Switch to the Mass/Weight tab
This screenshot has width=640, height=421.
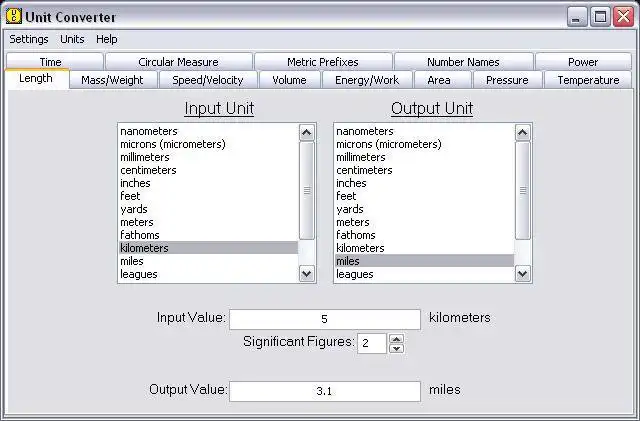113,80
